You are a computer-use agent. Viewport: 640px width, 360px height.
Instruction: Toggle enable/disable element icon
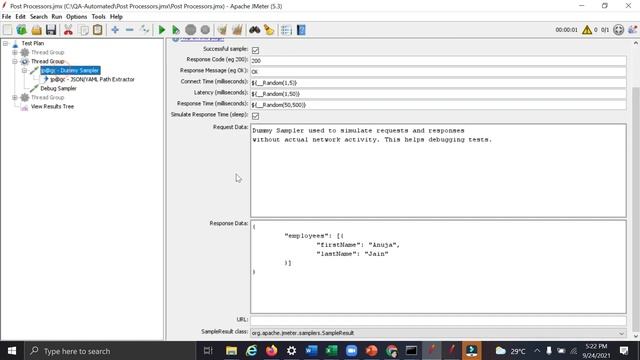pos(144,30)
